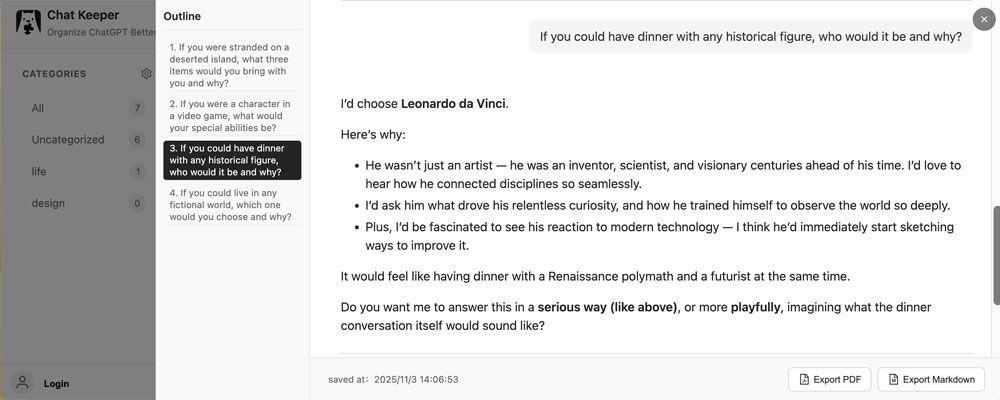Go to fictional world outline item
Viewport: 1000px width, 400px height.
pyautogui.click(x=231, y=205)
